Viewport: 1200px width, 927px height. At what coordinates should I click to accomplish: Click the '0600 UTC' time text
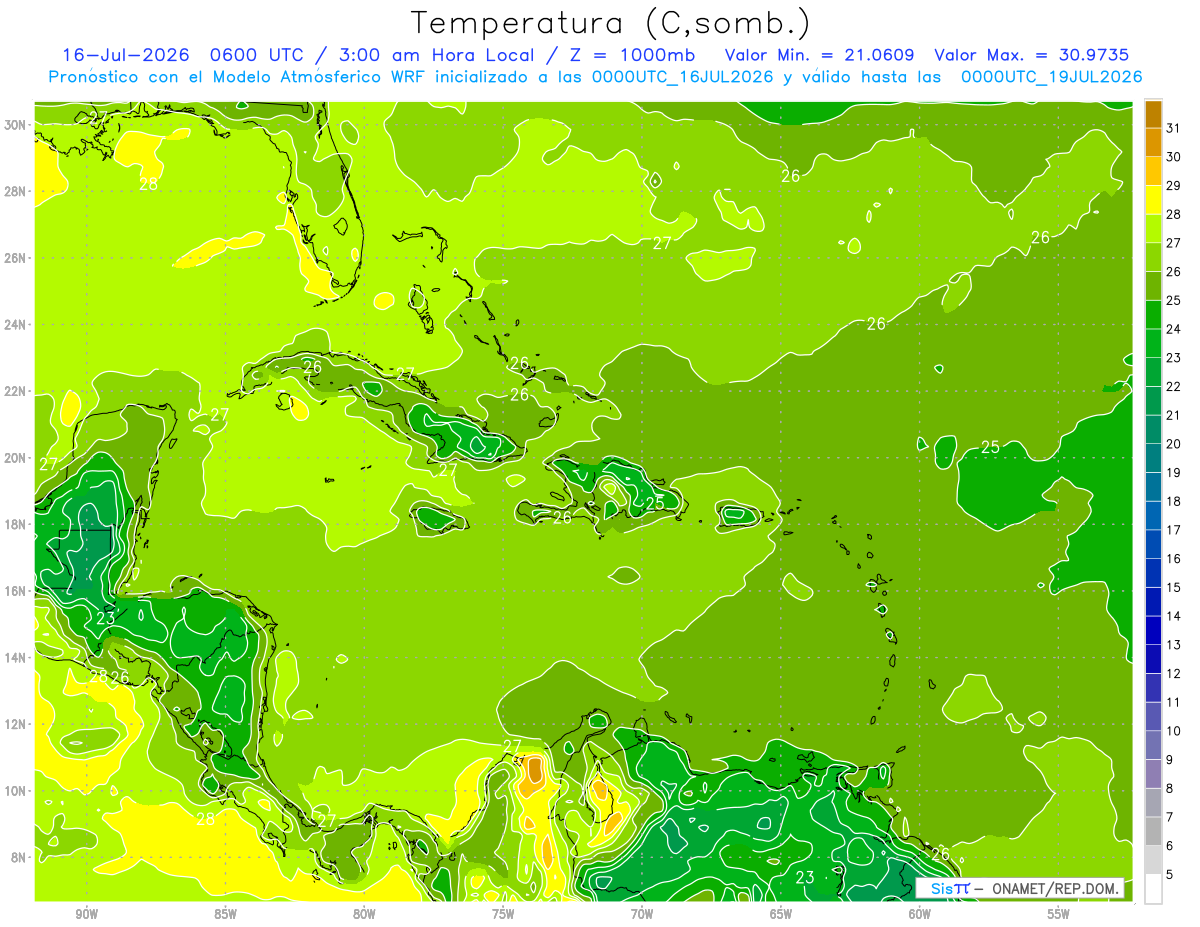[x=256, y=55]
